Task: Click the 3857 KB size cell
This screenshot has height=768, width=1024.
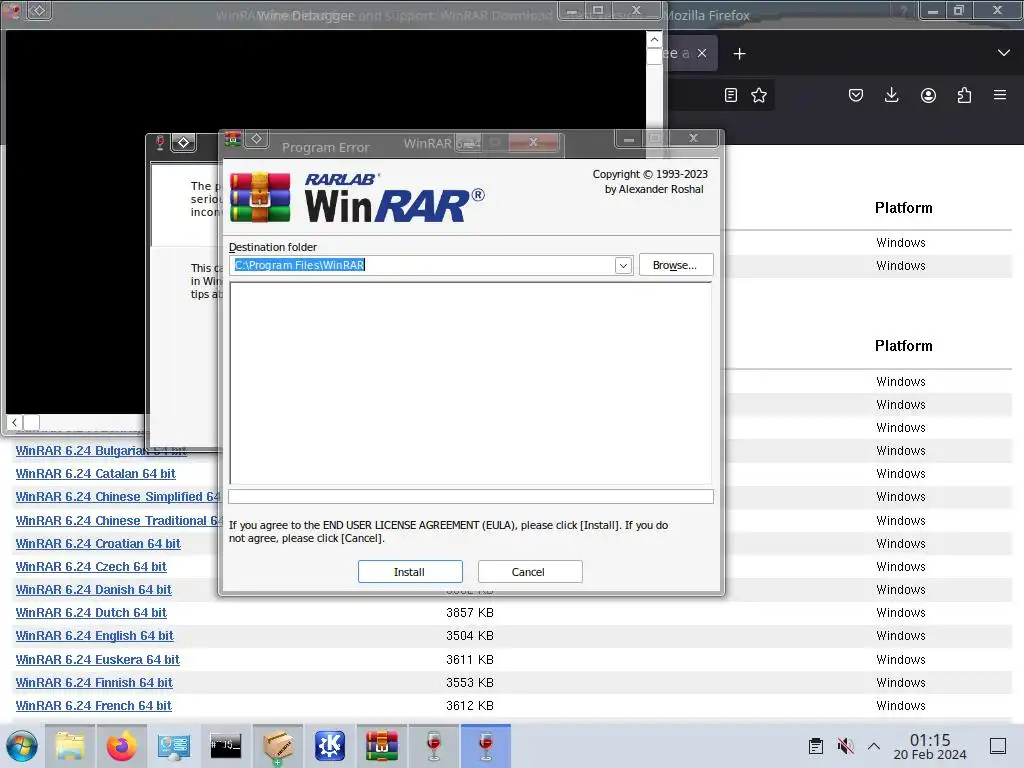Action: [470, 613]
